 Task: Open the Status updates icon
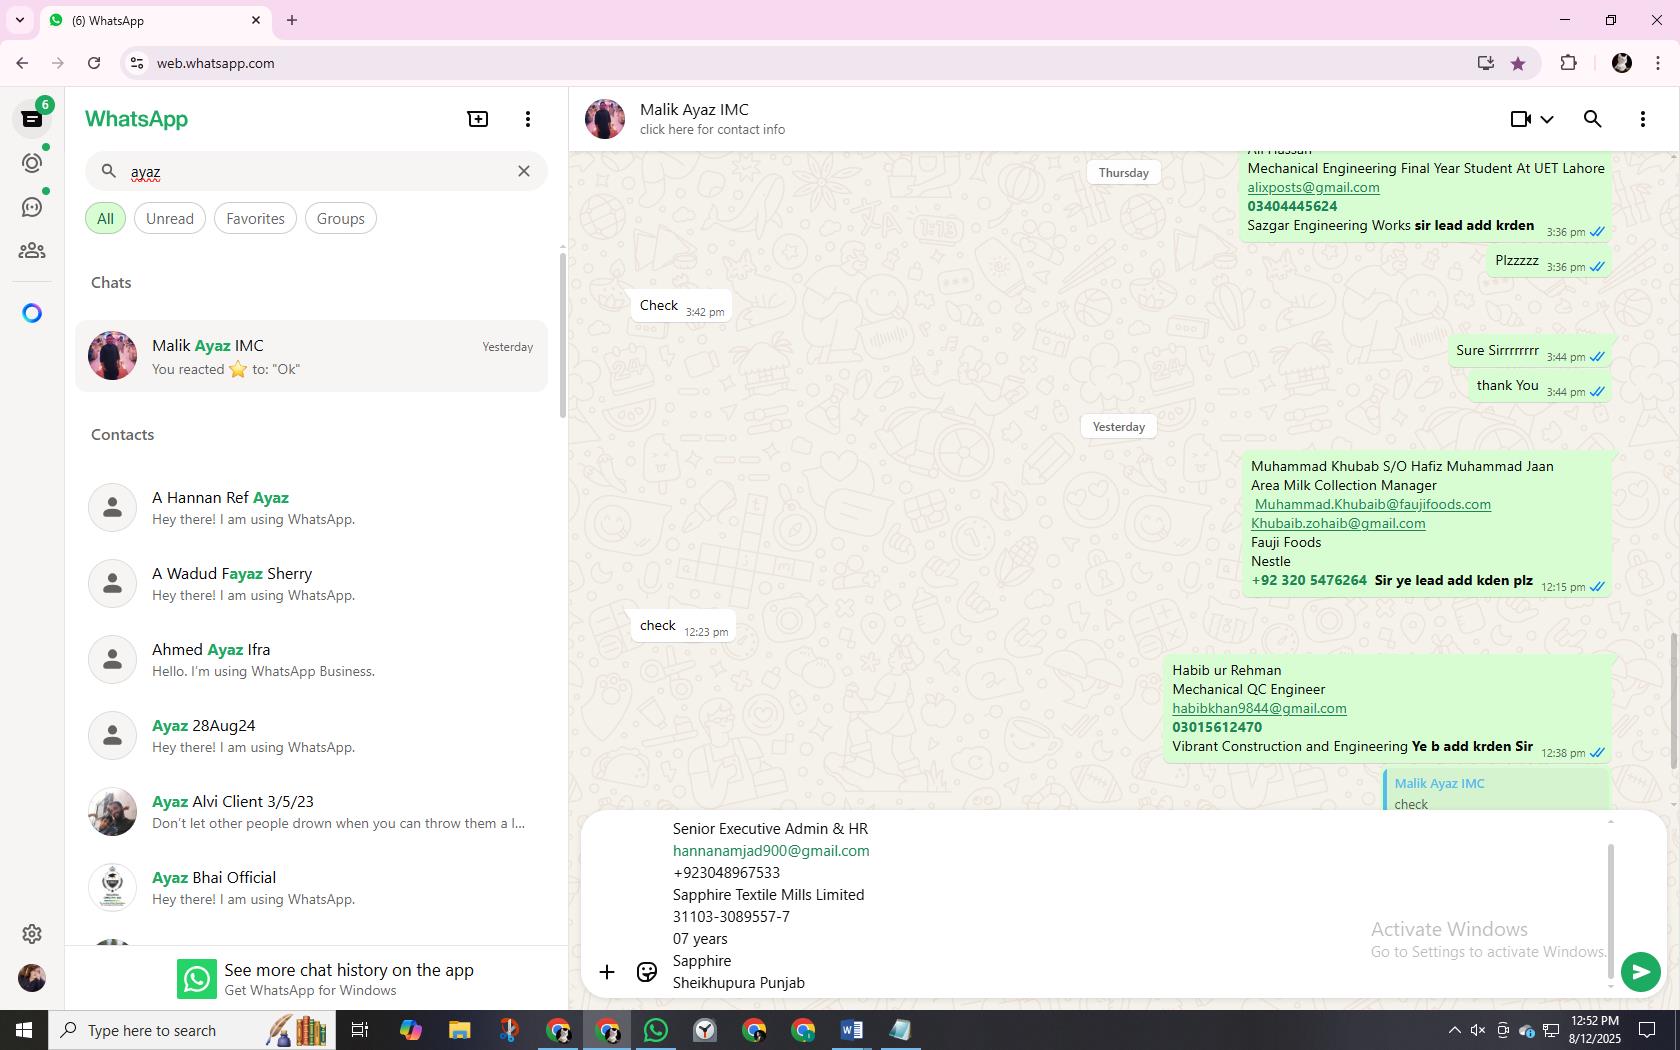coord(32,163)
